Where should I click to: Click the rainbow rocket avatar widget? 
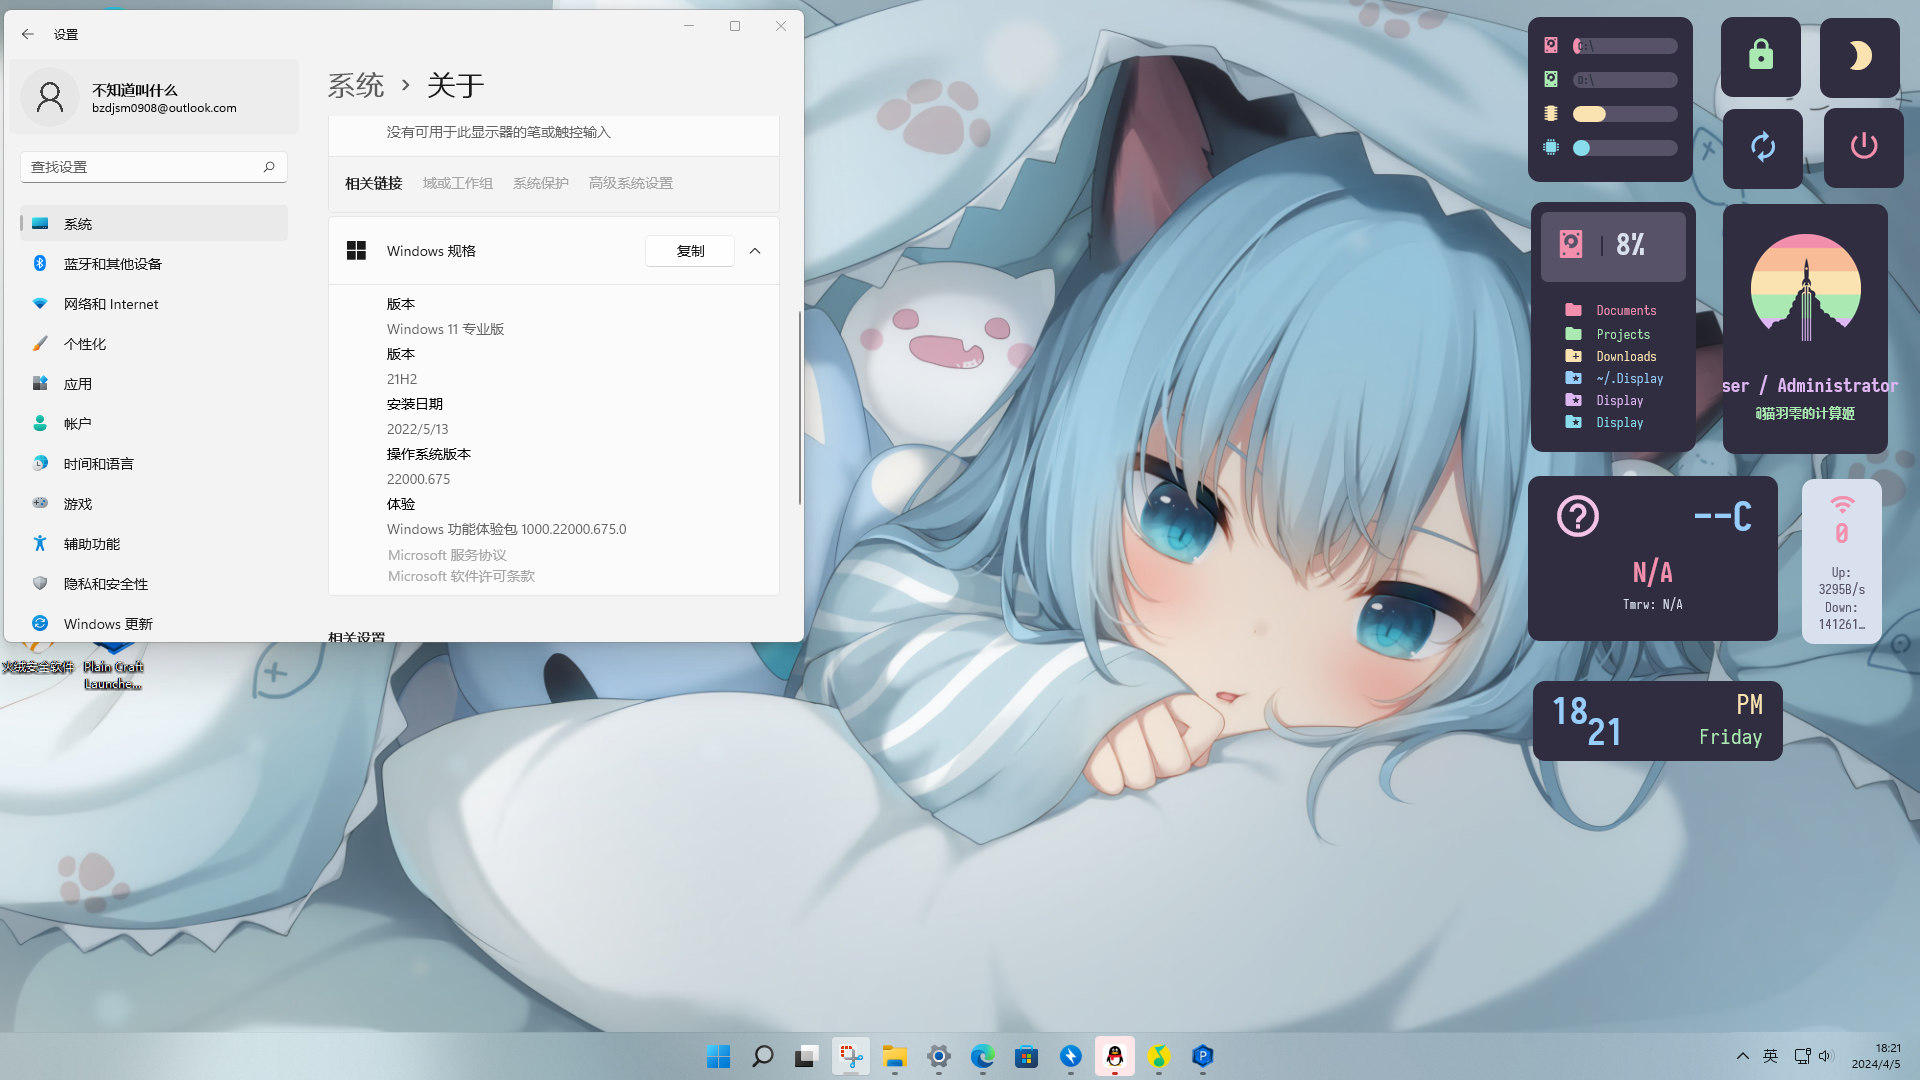click(x=1806, y=288)
